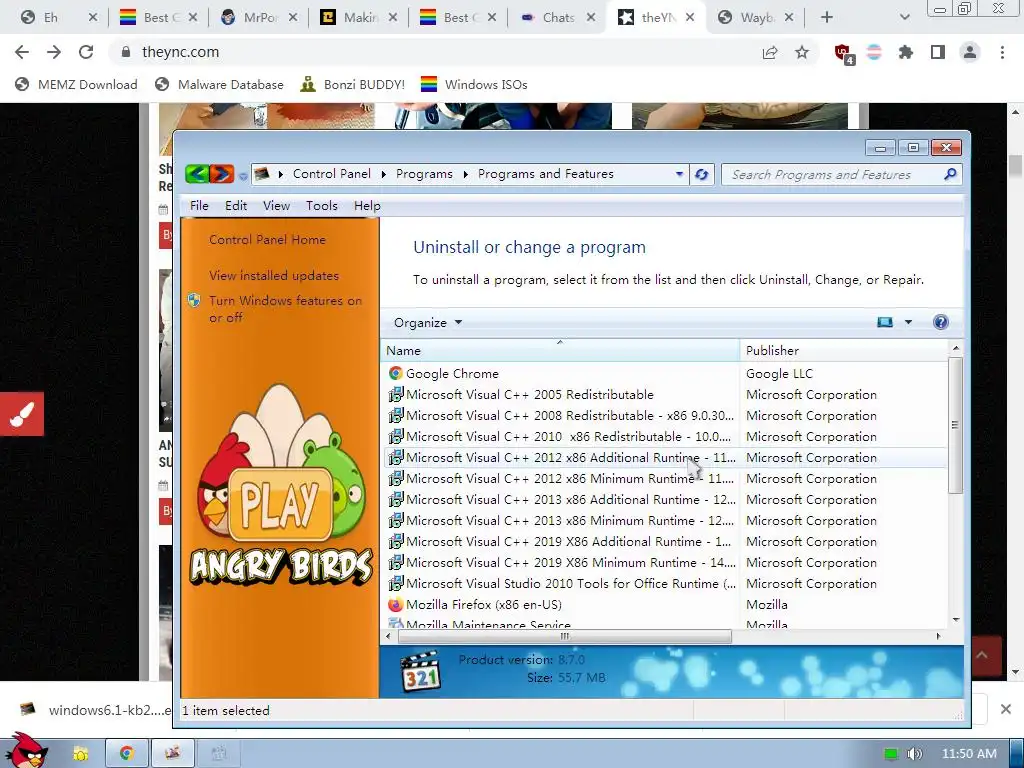The width and height of the screenshot is (1024, 768).
Task: Click the green tray icon near the volume
Action: coord(891,754)
